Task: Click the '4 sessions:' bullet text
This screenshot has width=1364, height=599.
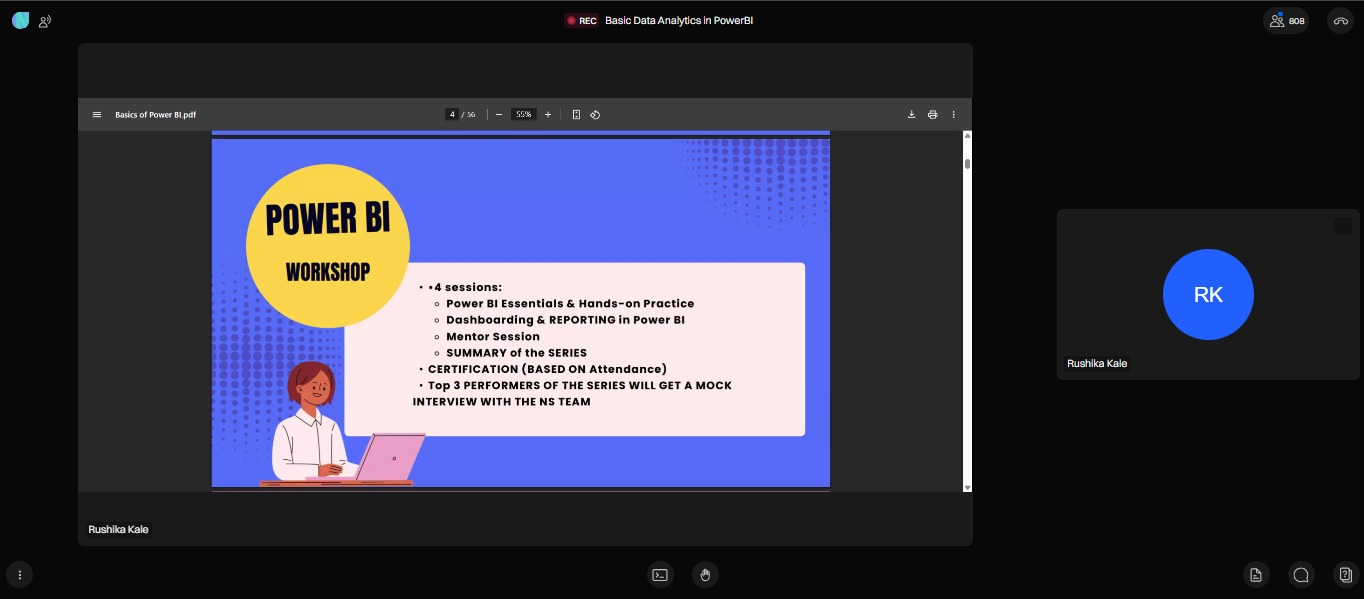Action: click(x=466, y=287)
